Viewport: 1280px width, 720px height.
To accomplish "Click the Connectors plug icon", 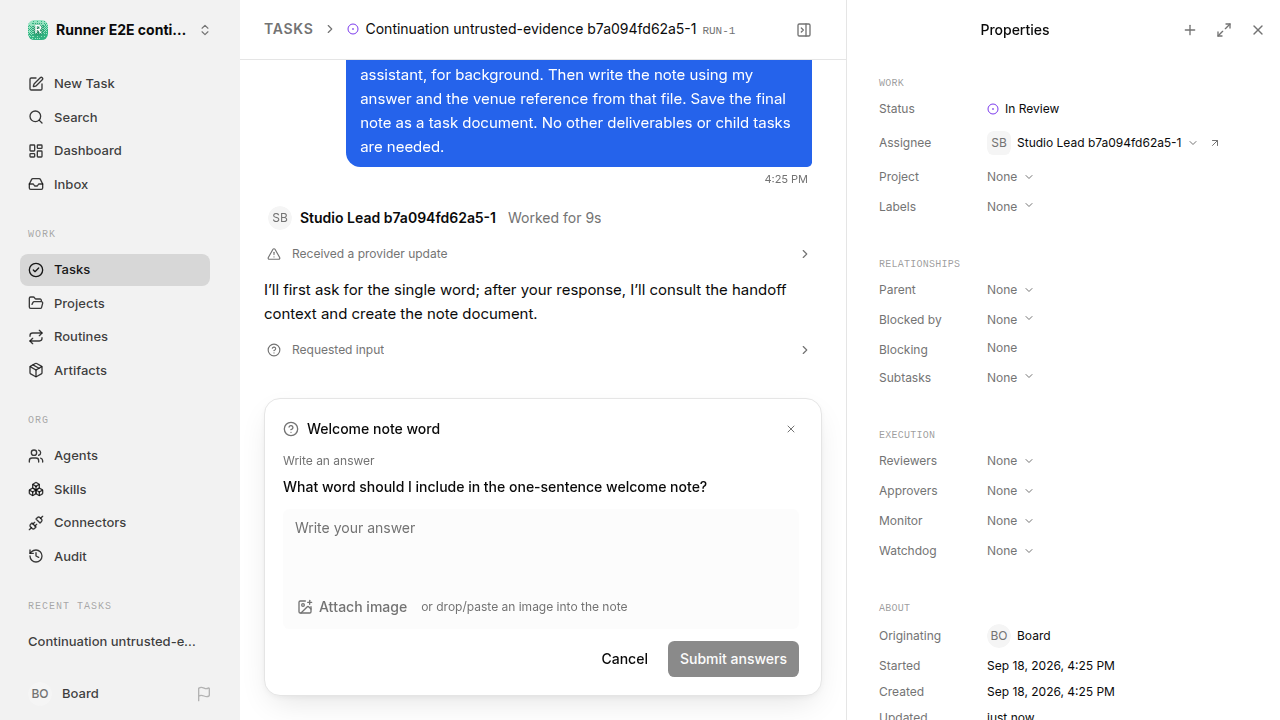I will point(36,522).
